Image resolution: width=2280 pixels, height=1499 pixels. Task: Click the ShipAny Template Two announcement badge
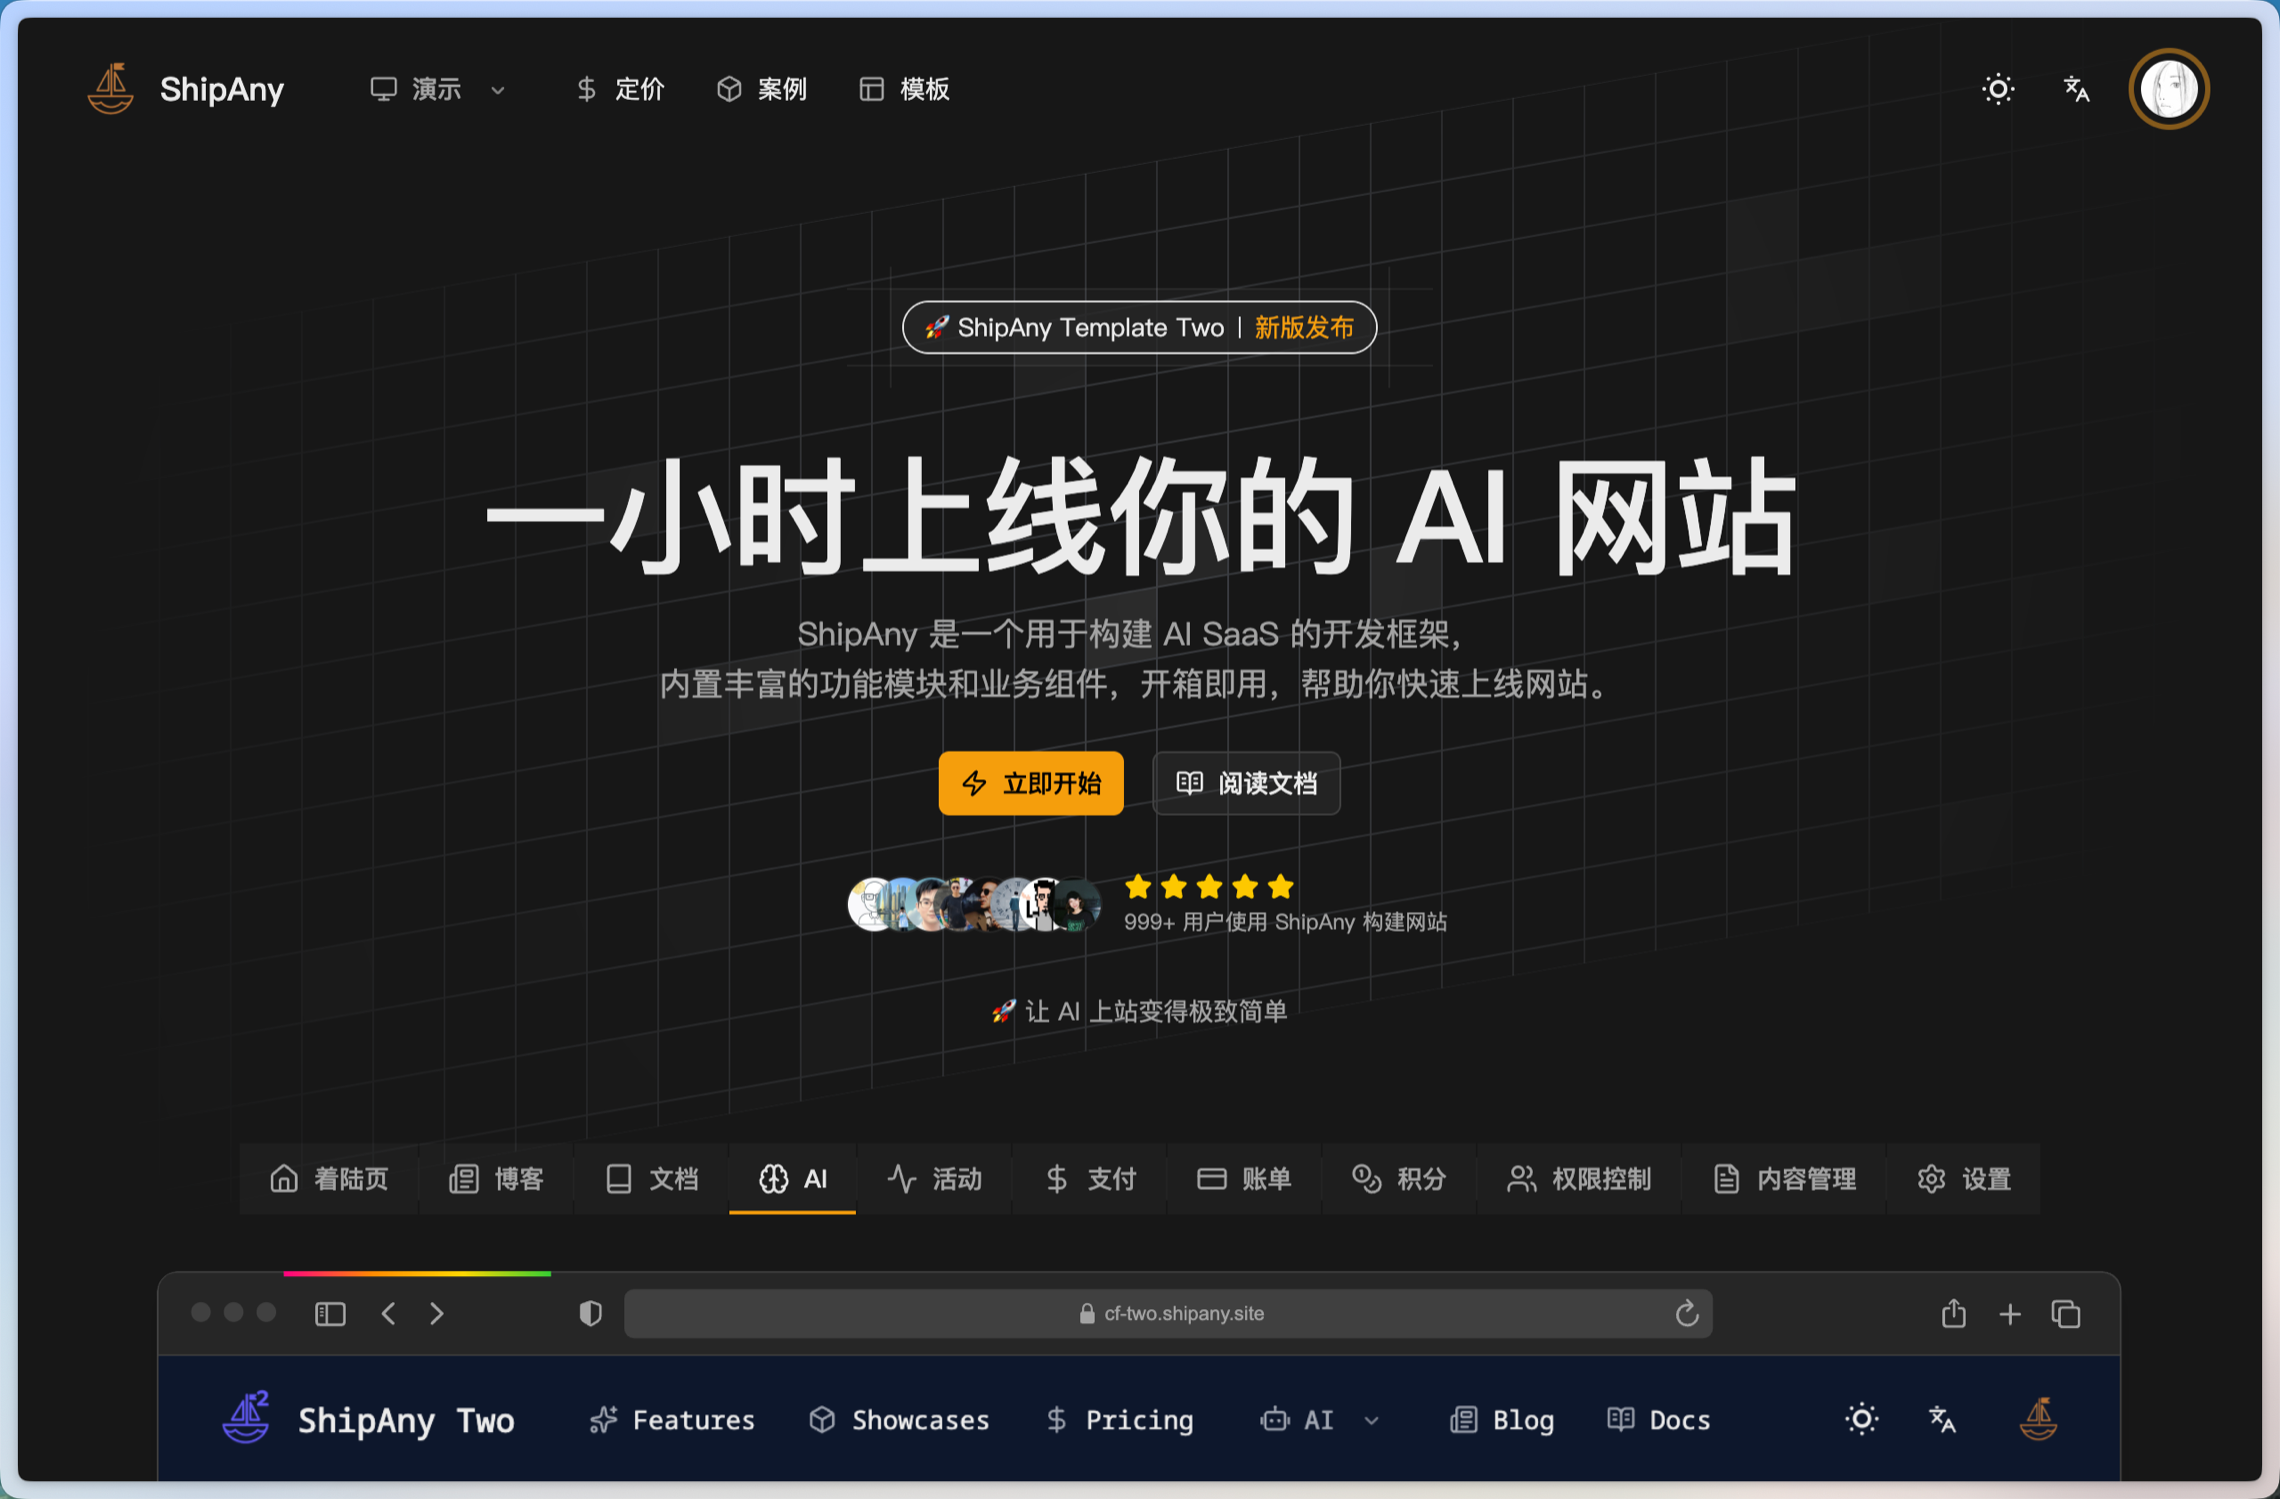1139,328
